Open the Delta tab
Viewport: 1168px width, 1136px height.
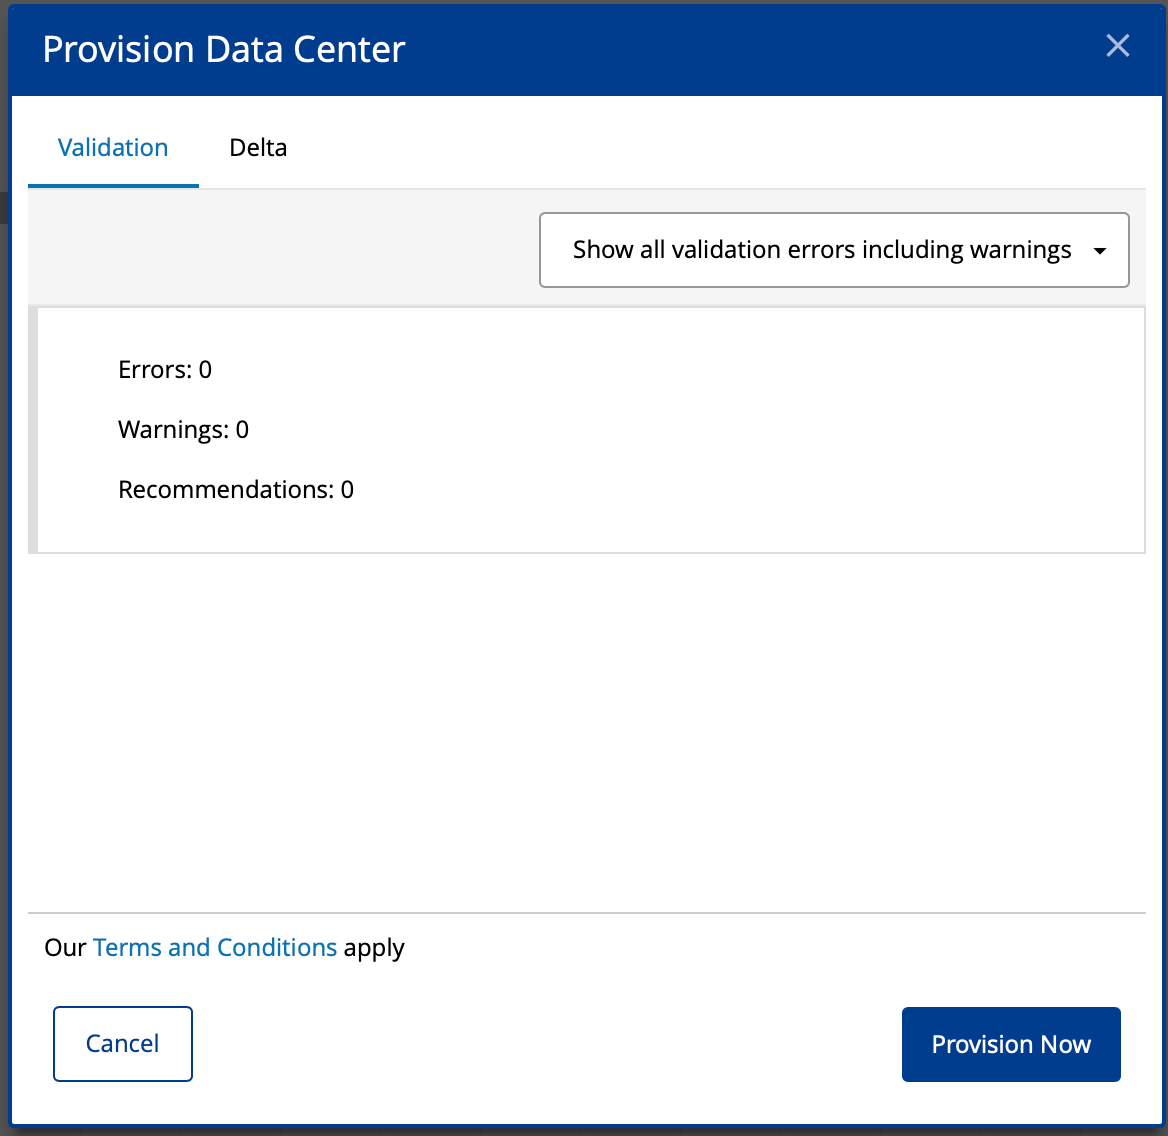258,148
